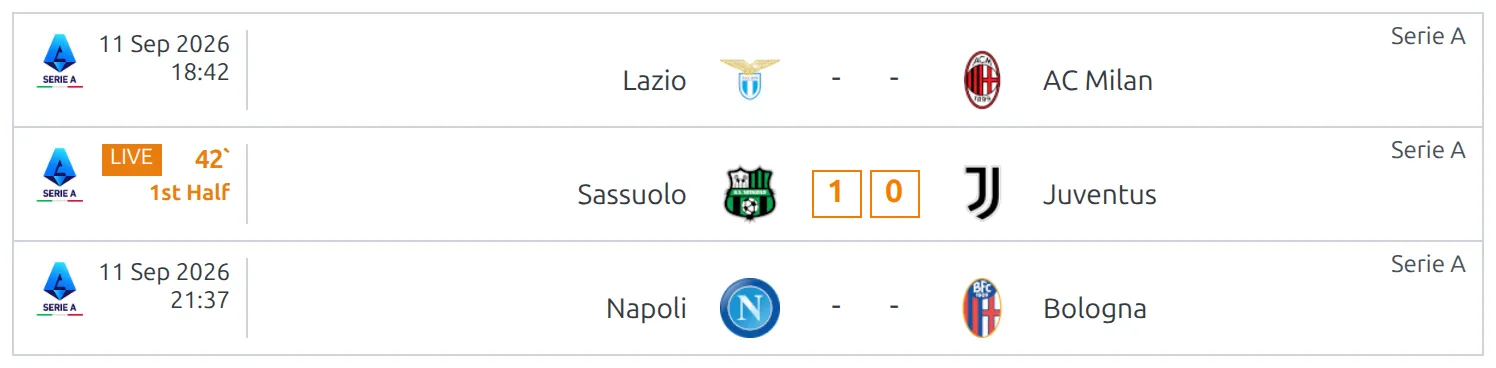1496x368 pixels.
Task: Click the Lazio club crest
Action: (x=749, y=80)
